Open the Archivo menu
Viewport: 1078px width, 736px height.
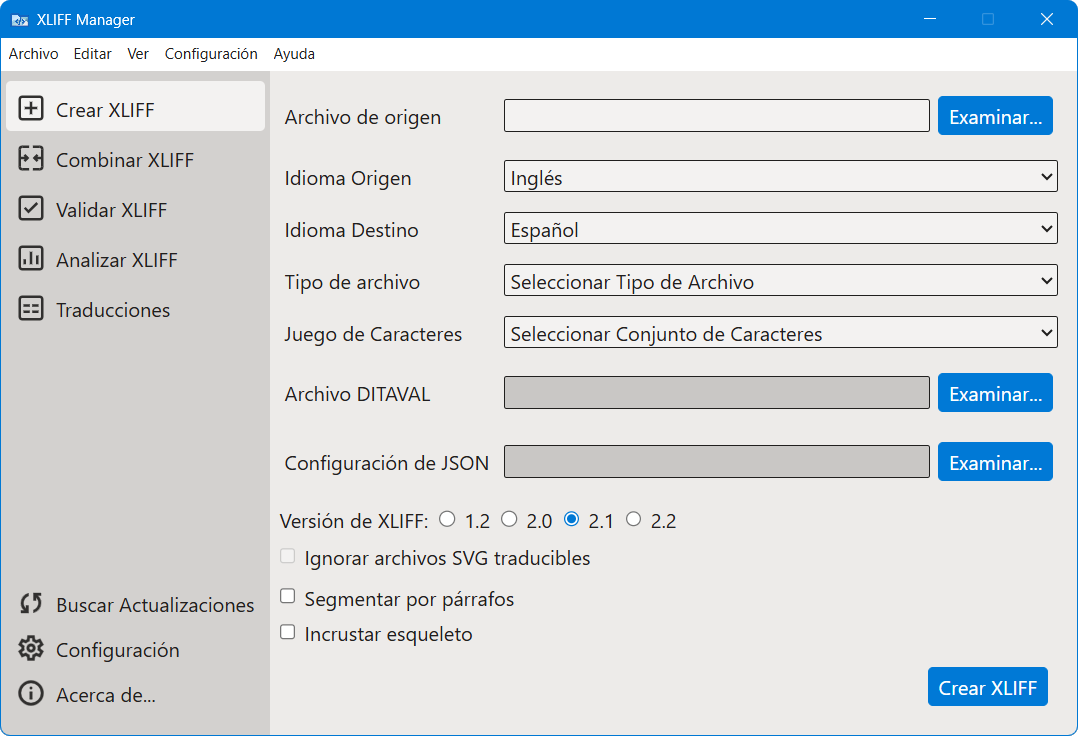(x=34, y=54)
